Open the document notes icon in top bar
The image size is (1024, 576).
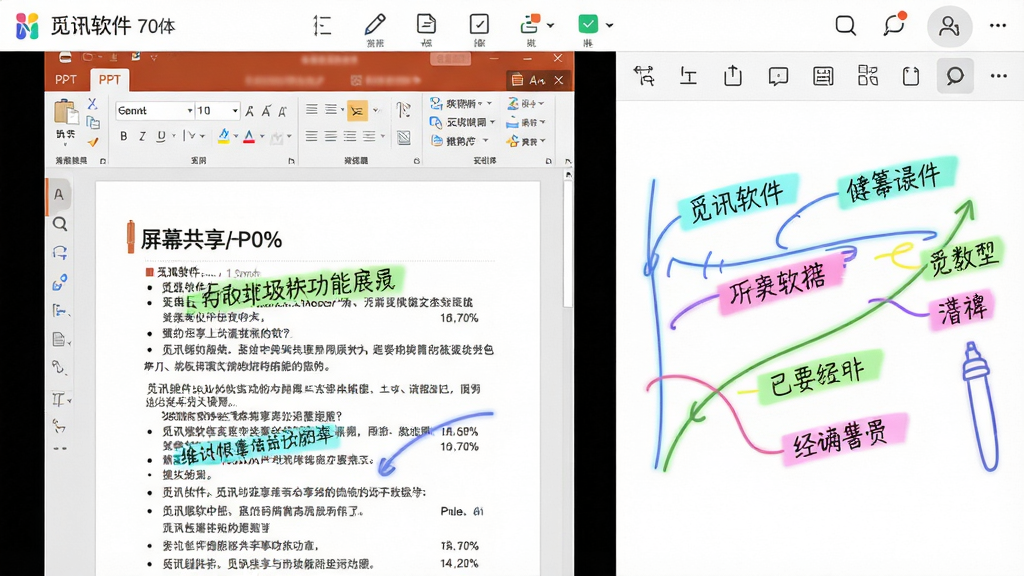pos(426,24)
